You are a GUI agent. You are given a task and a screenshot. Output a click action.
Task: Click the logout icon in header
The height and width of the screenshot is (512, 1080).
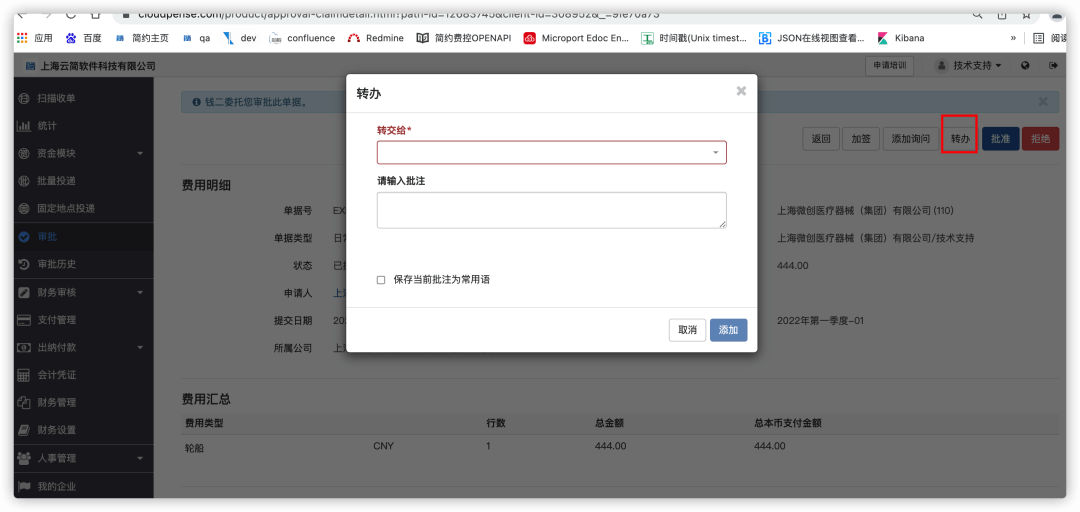point(1052,65)
